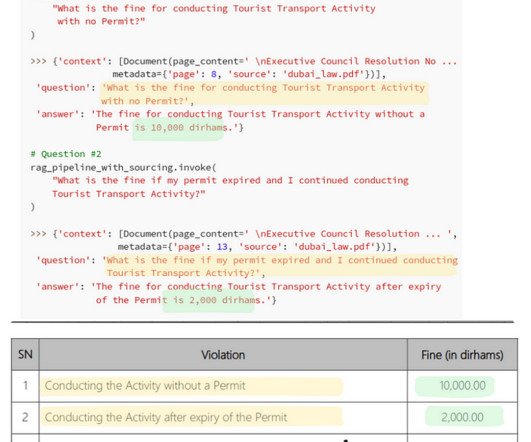531x442 pixels.
Task: Click 'with no Permit?"' in first input query
Action: pos(101,21)
